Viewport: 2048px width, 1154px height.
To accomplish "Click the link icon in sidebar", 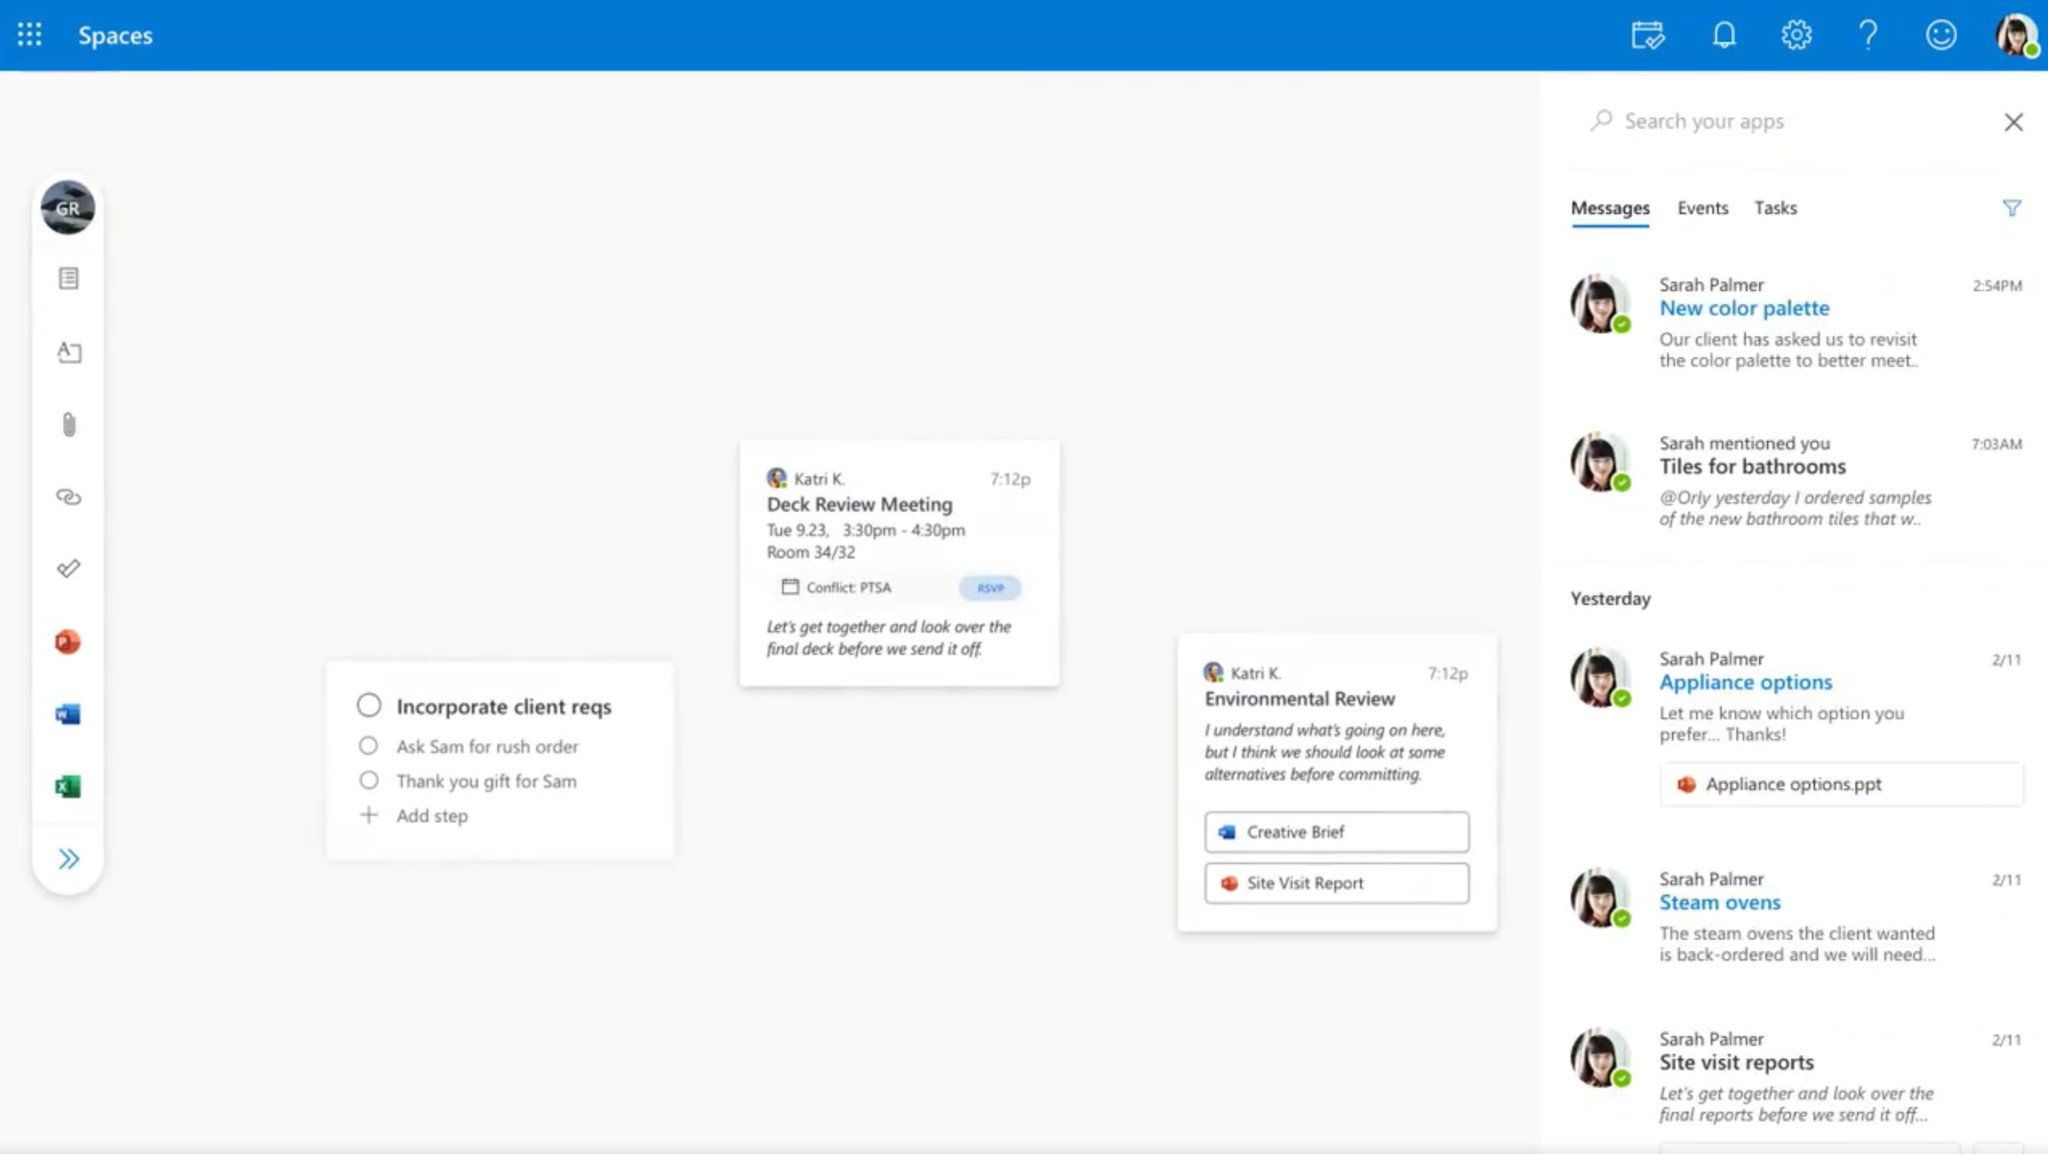I will (x=68, y=497).
